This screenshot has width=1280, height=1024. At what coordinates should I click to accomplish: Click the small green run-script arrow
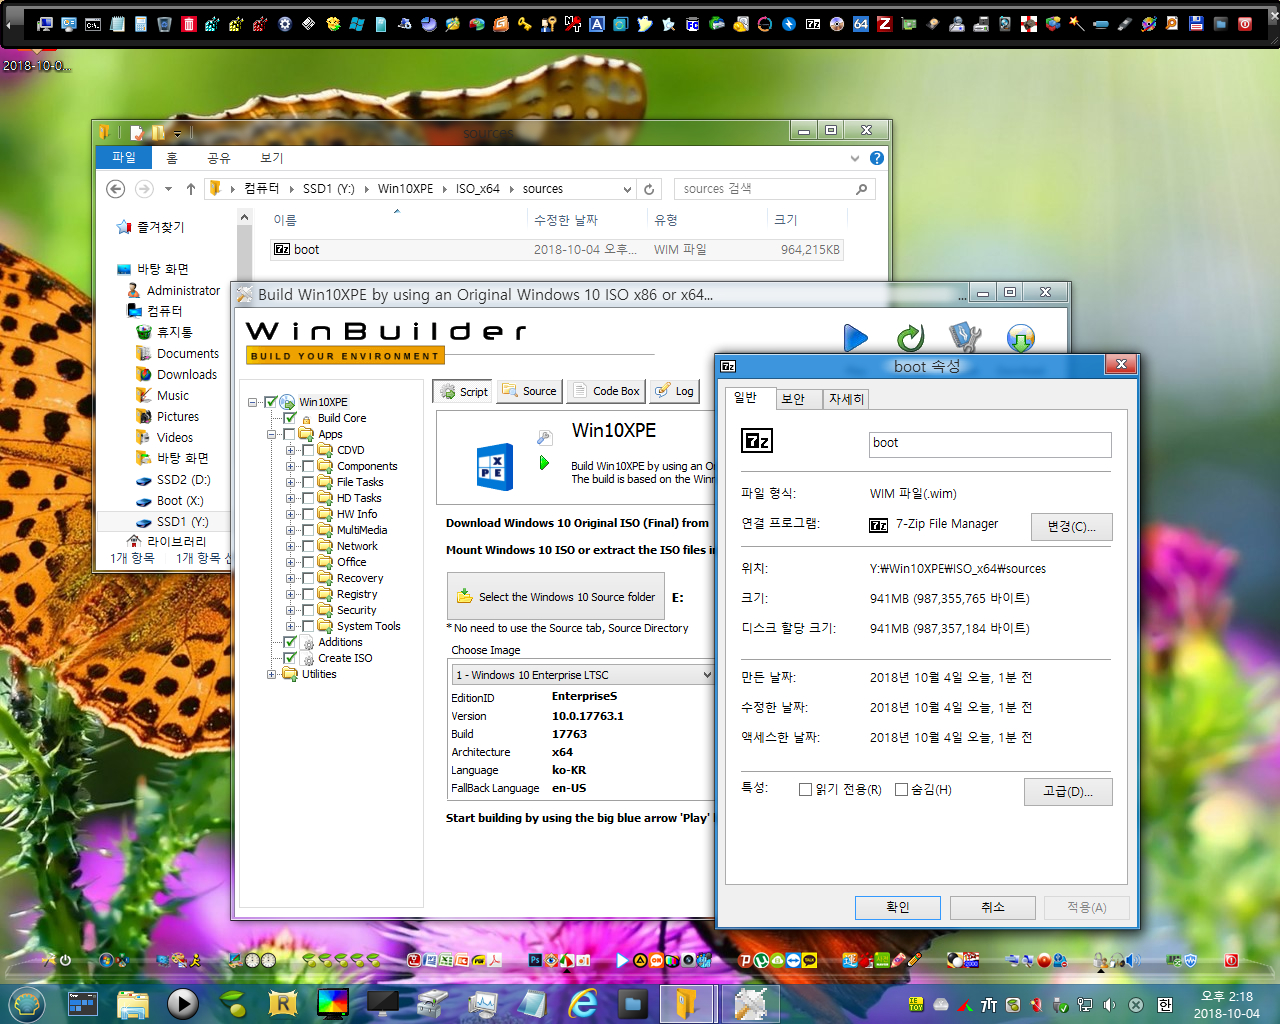(x=544, y=463)
